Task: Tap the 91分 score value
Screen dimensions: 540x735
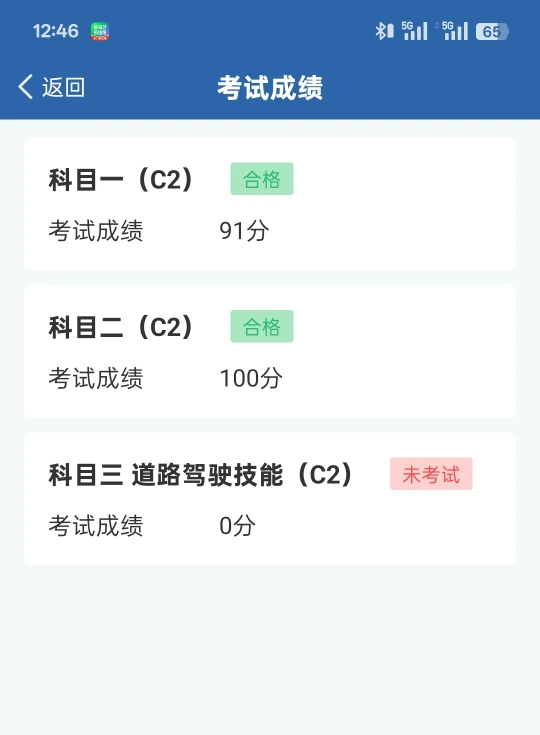Action: point(244,231)
